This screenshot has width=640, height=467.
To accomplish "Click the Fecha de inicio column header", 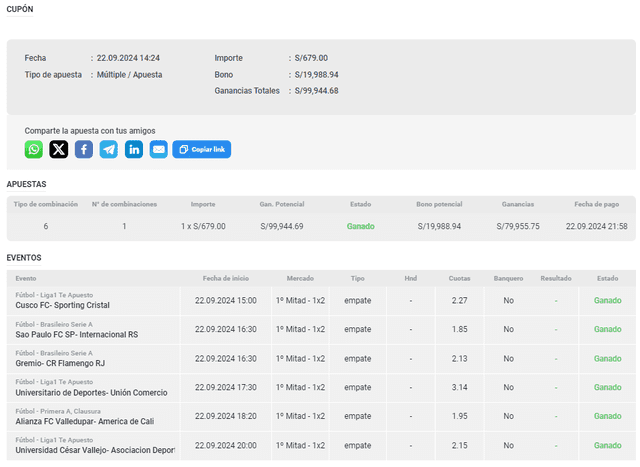I will (x=226, y=278).
